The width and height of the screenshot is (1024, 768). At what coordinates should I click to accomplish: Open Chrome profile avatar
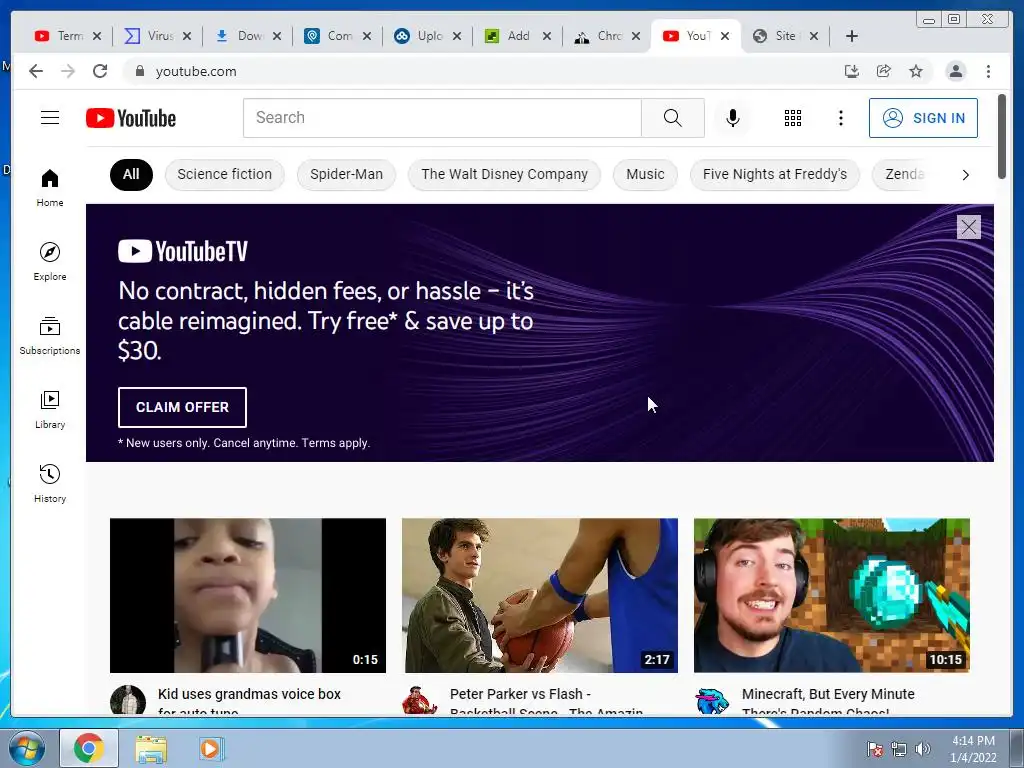955,71
